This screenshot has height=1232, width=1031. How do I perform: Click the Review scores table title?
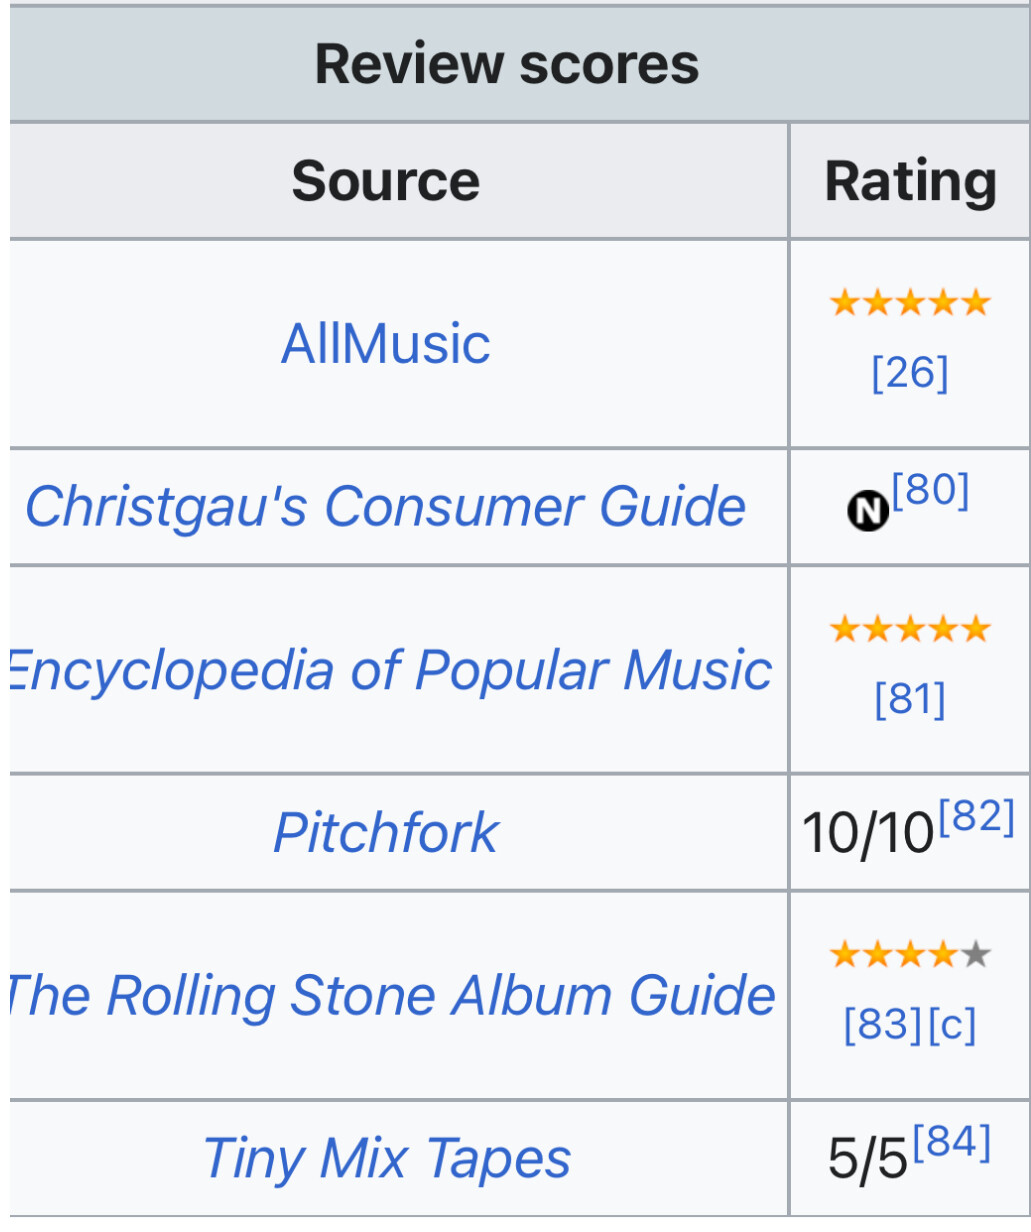click(507, 64)
